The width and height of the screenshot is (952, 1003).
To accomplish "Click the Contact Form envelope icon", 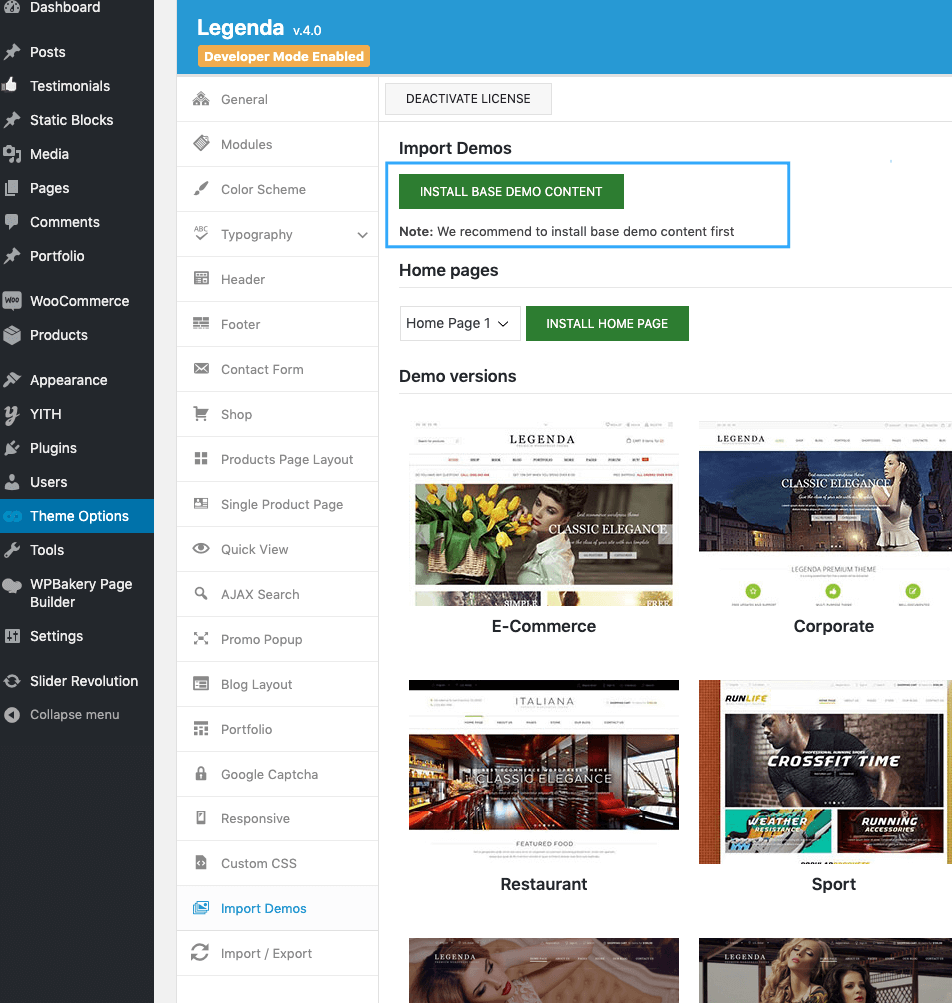I will click(201, 368).
